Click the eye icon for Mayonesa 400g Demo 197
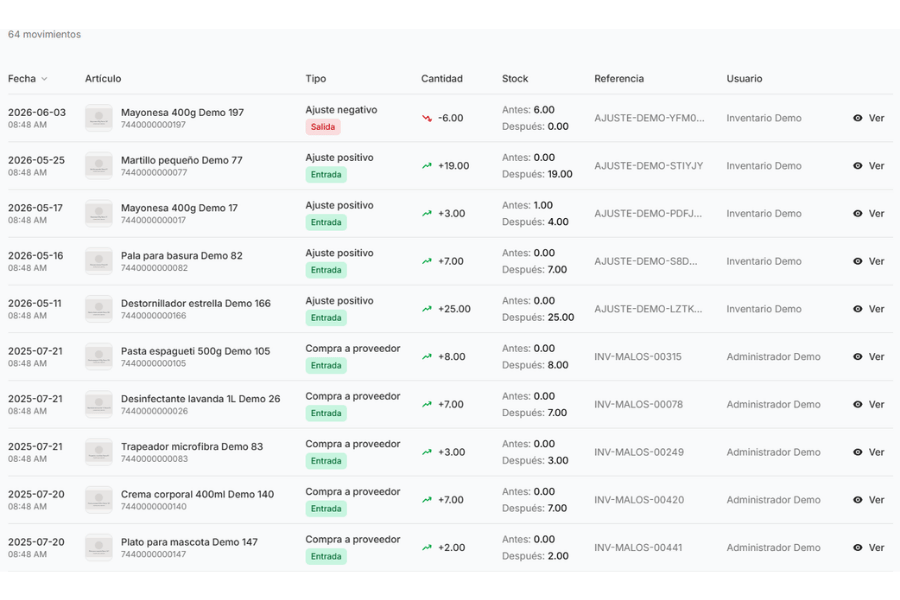 858,118
